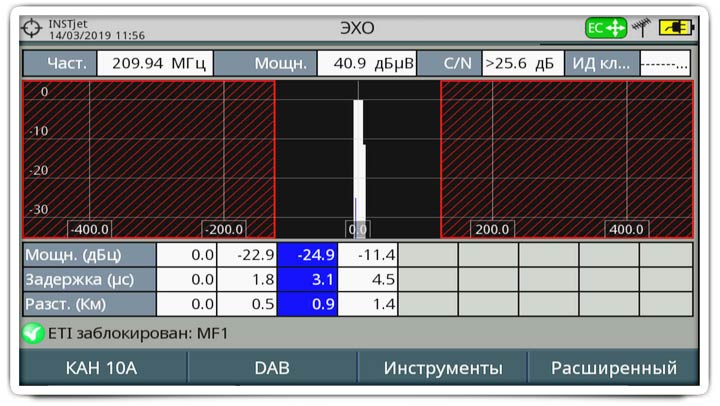Open the КАН 10A channel menu
Screen dimensions: 720x406
pyautogui.click(x=102, y=368)
